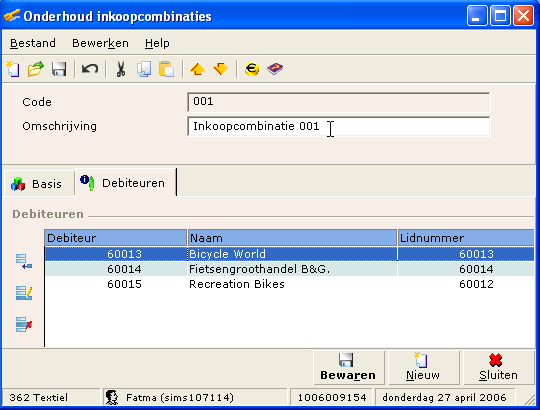Add a debtor row with insert icon

[24, 262]
